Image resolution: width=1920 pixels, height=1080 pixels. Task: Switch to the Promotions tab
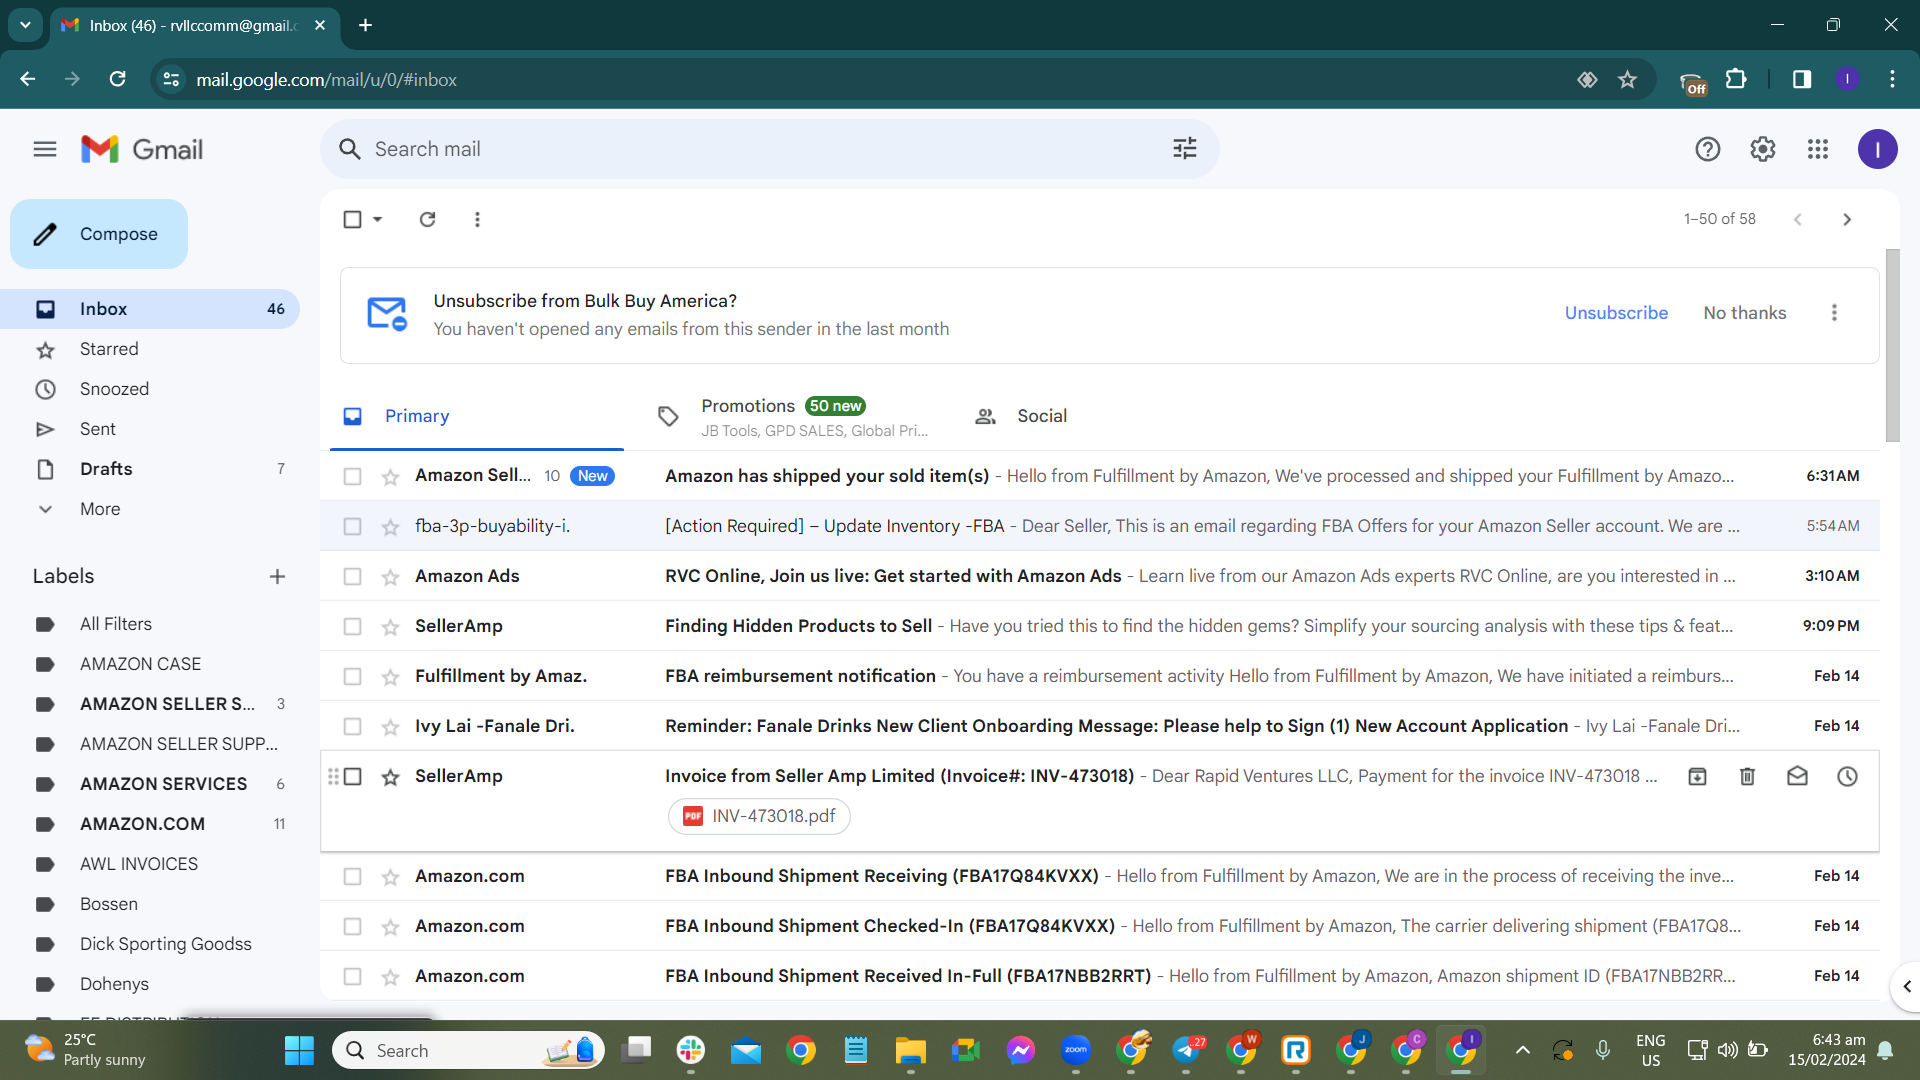pos(792,416)
